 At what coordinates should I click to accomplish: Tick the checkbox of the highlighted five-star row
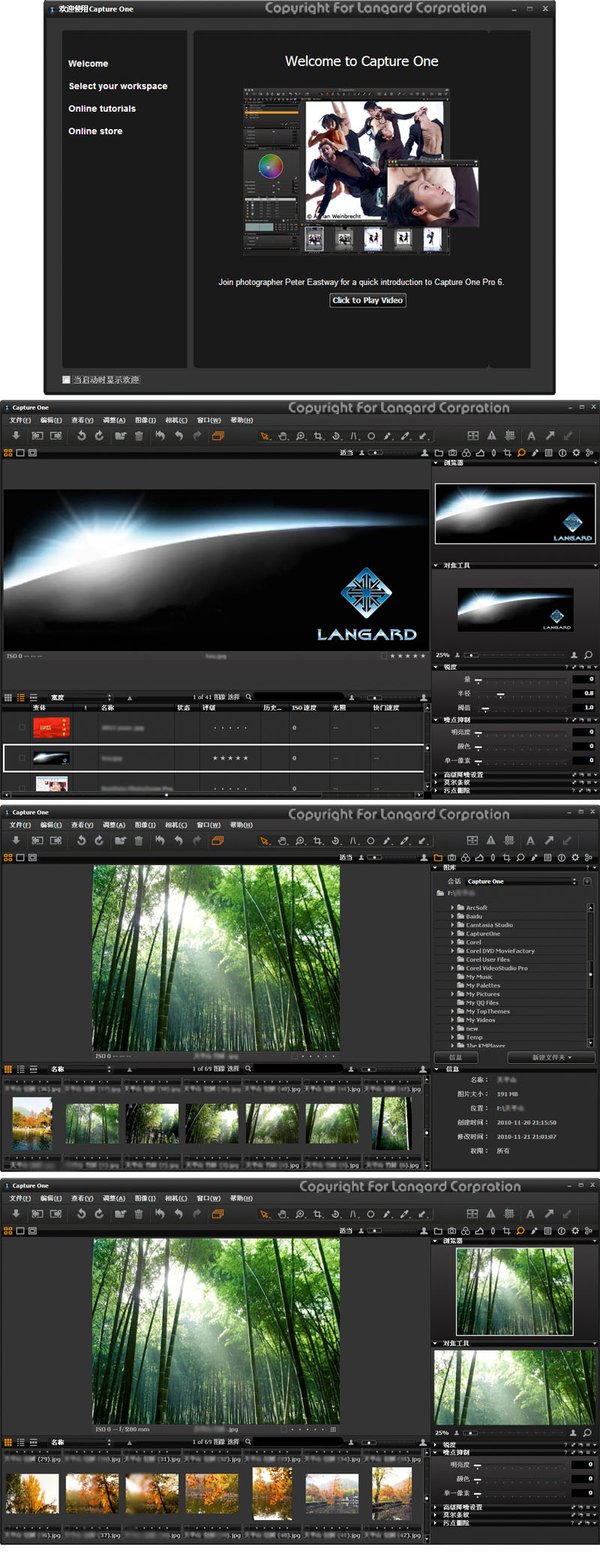click(22, 759)
